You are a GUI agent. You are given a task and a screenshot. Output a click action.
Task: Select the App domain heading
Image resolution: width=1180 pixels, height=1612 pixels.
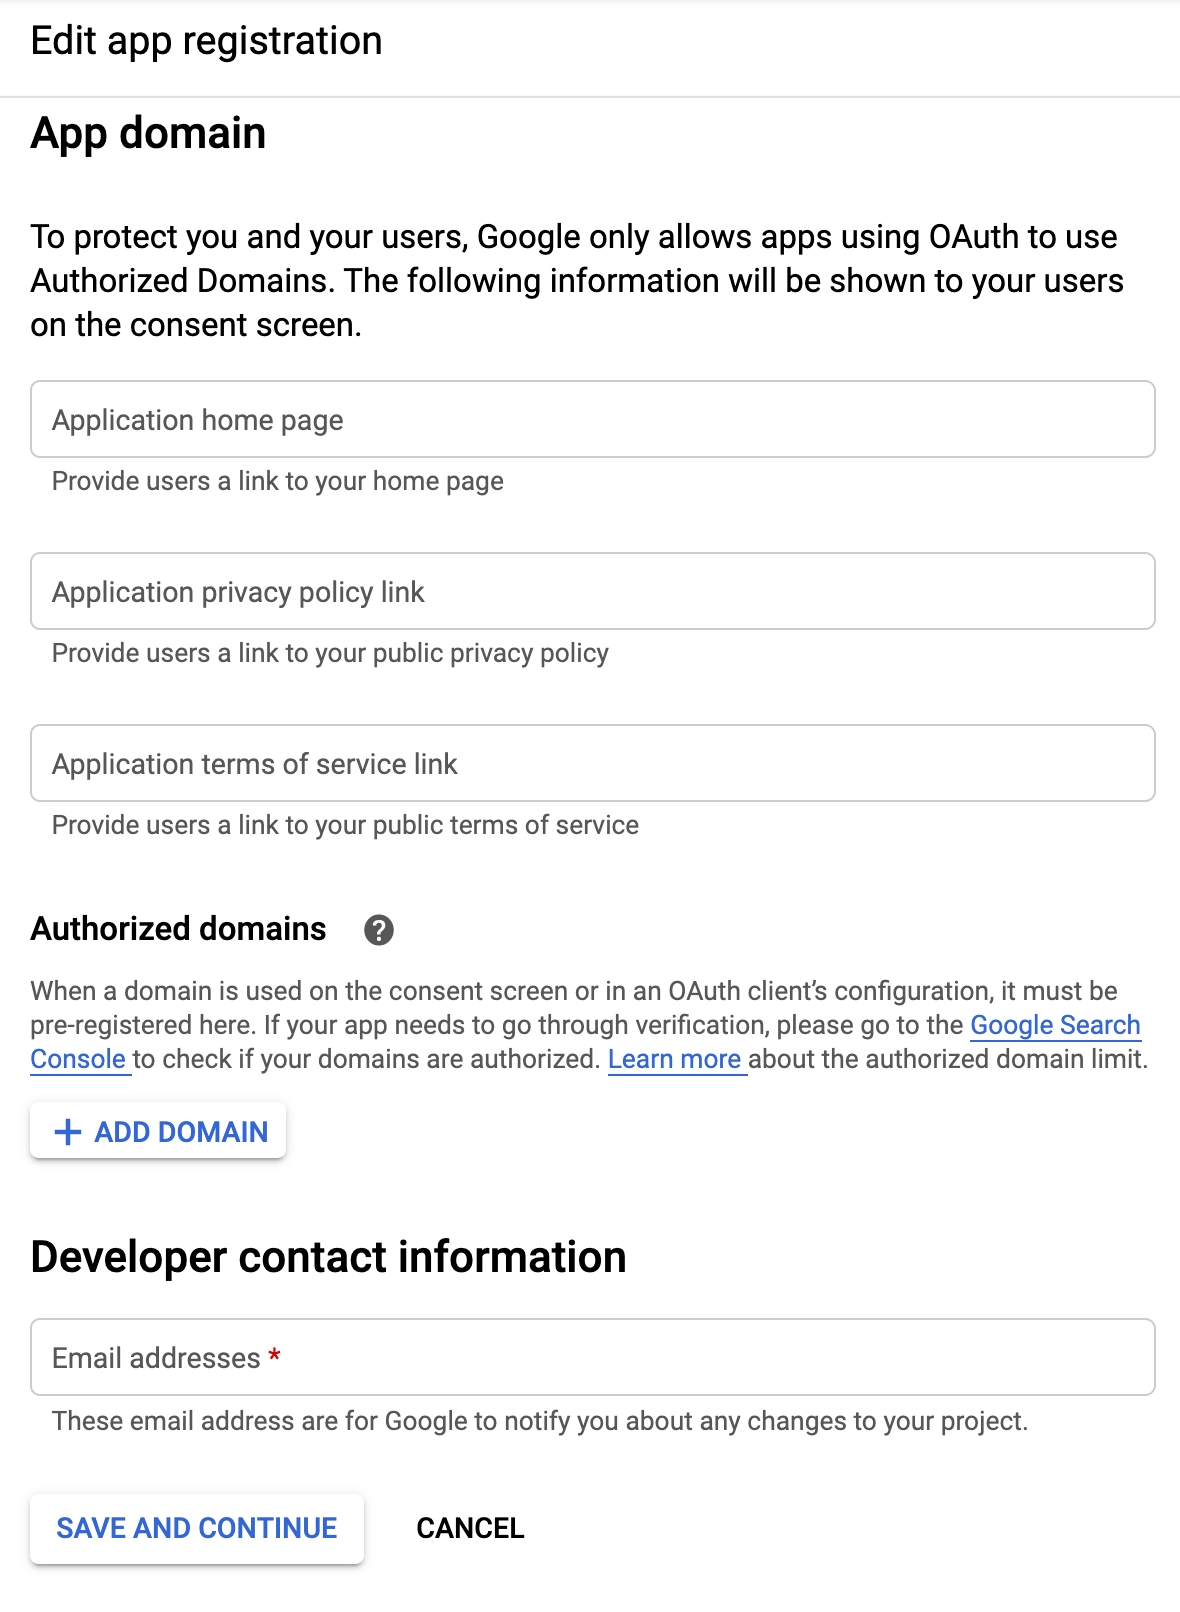[149, 133]
